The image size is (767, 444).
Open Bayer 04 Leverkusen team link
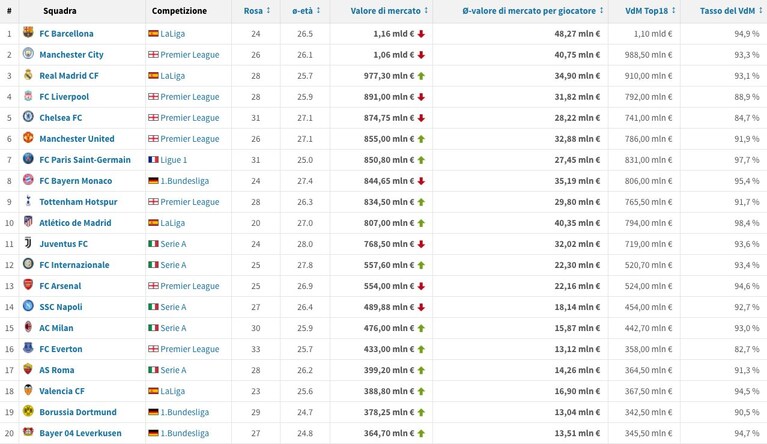pos(80,433)
